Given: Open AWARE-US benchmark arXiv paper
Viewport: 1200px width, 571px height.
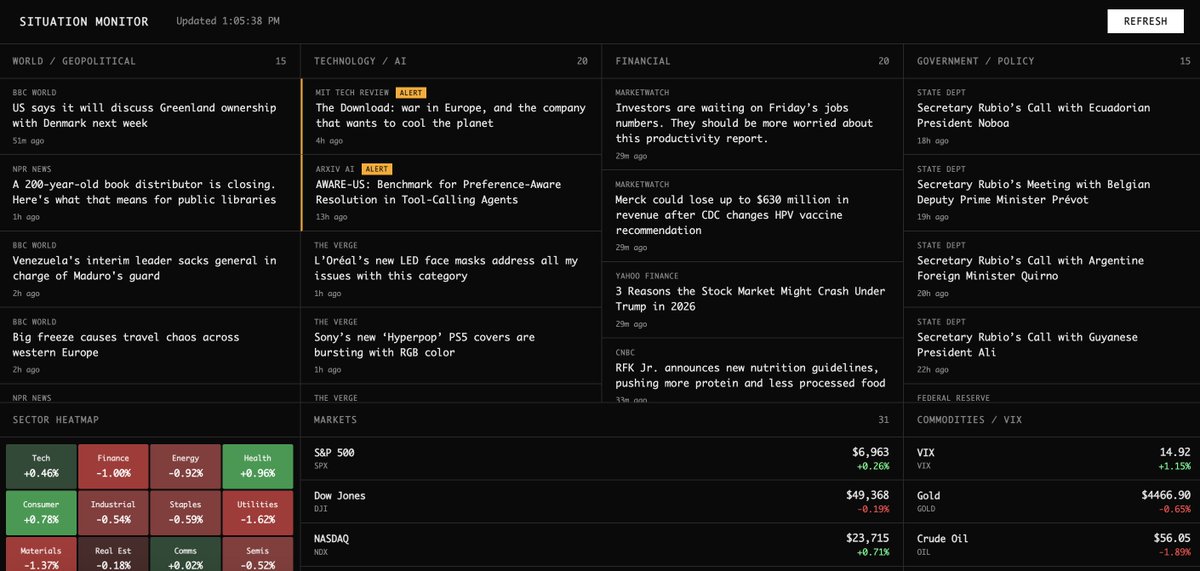Looking at the screenshot, I should tap(438, 192).
